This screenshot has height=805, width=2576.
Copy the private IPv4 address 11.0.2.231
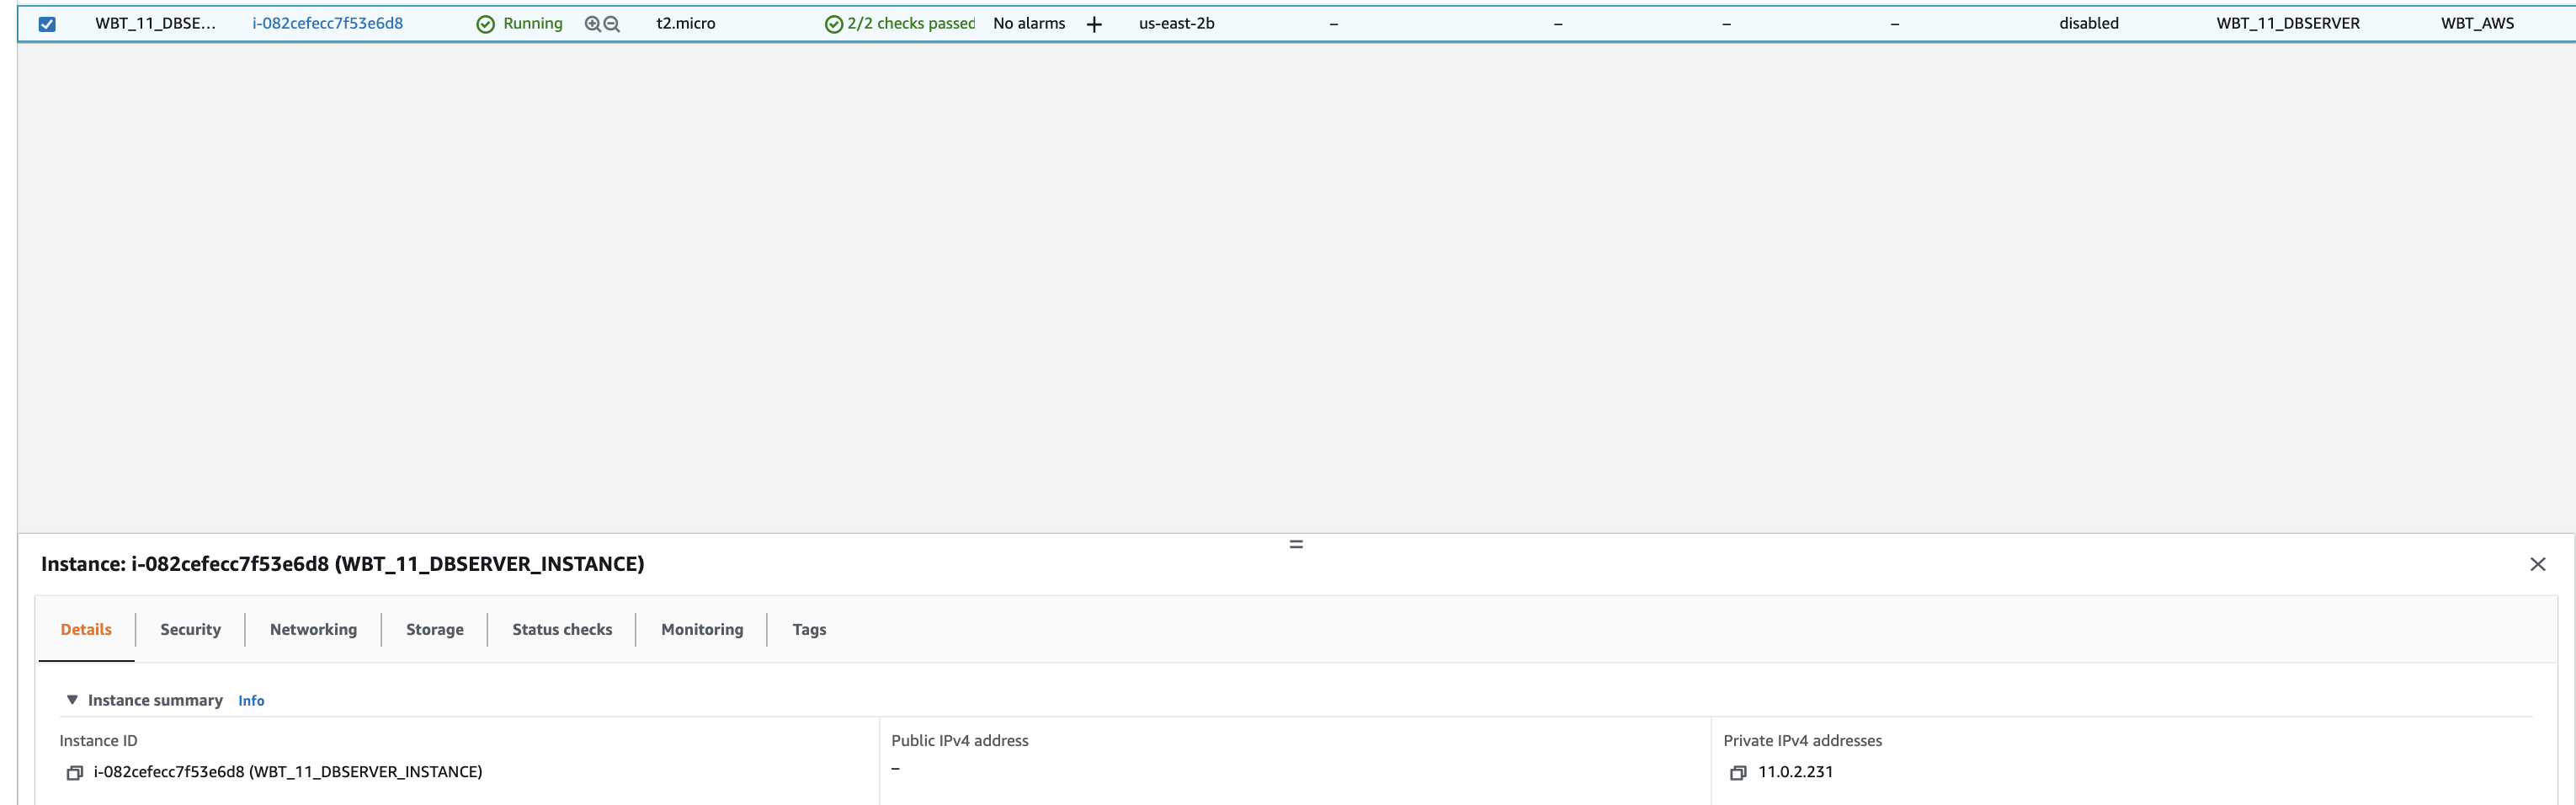1738,773
